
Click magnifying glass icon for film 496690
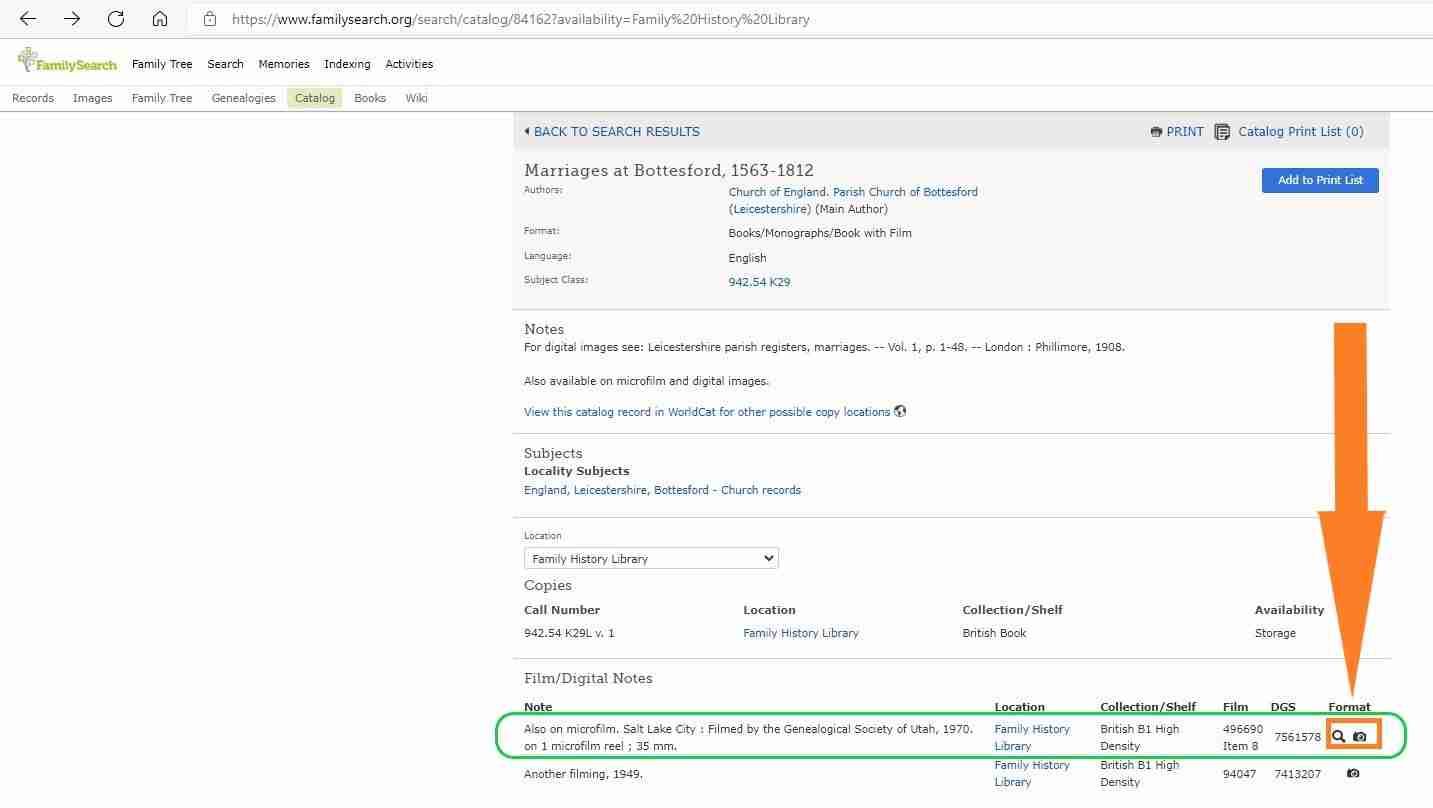(1339, 736)
